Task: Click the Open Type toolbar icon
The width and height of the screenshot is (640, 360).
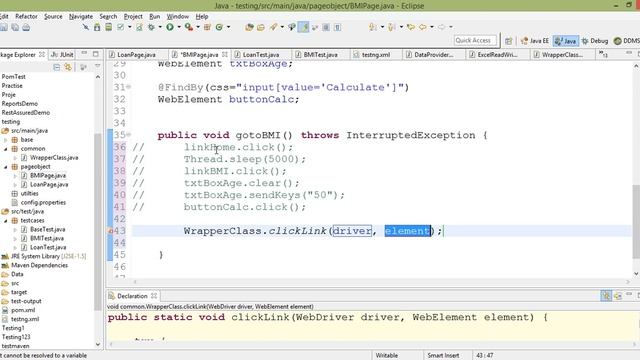Action: tap(249, 27)
